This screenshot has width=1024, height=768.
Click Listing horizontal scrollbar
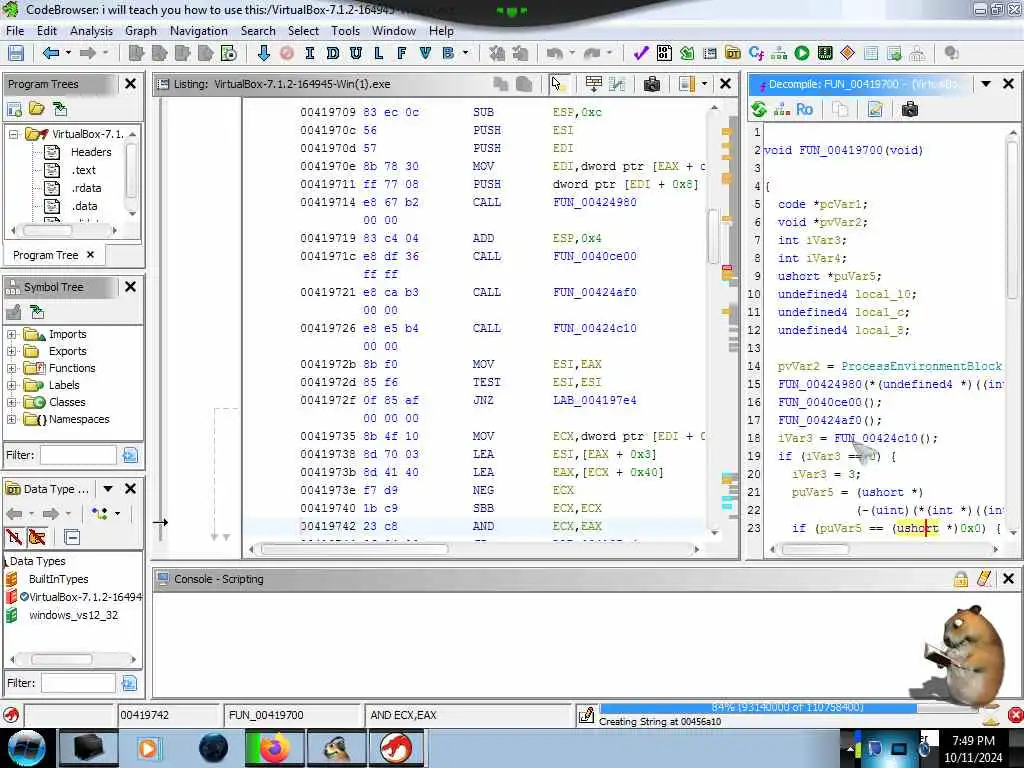(x=355, y=549)
